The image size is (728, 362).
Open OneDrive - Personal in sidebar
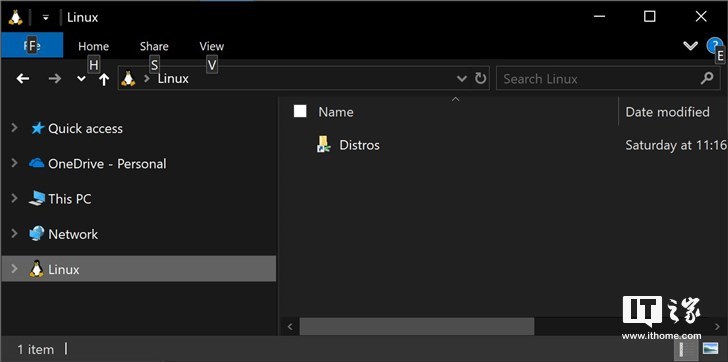[107, 164]
